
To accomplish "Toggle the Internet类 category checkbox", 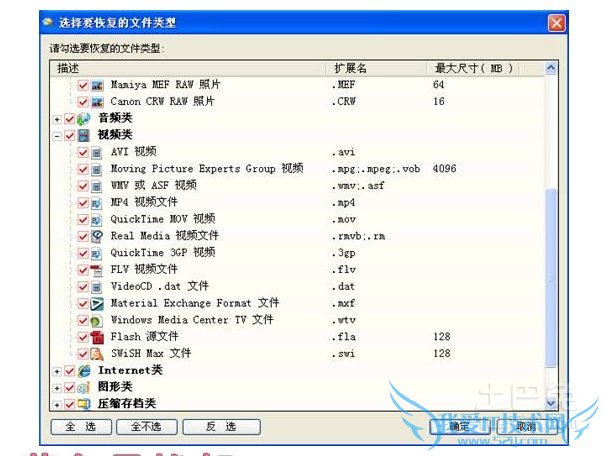I will pos(69,371).
